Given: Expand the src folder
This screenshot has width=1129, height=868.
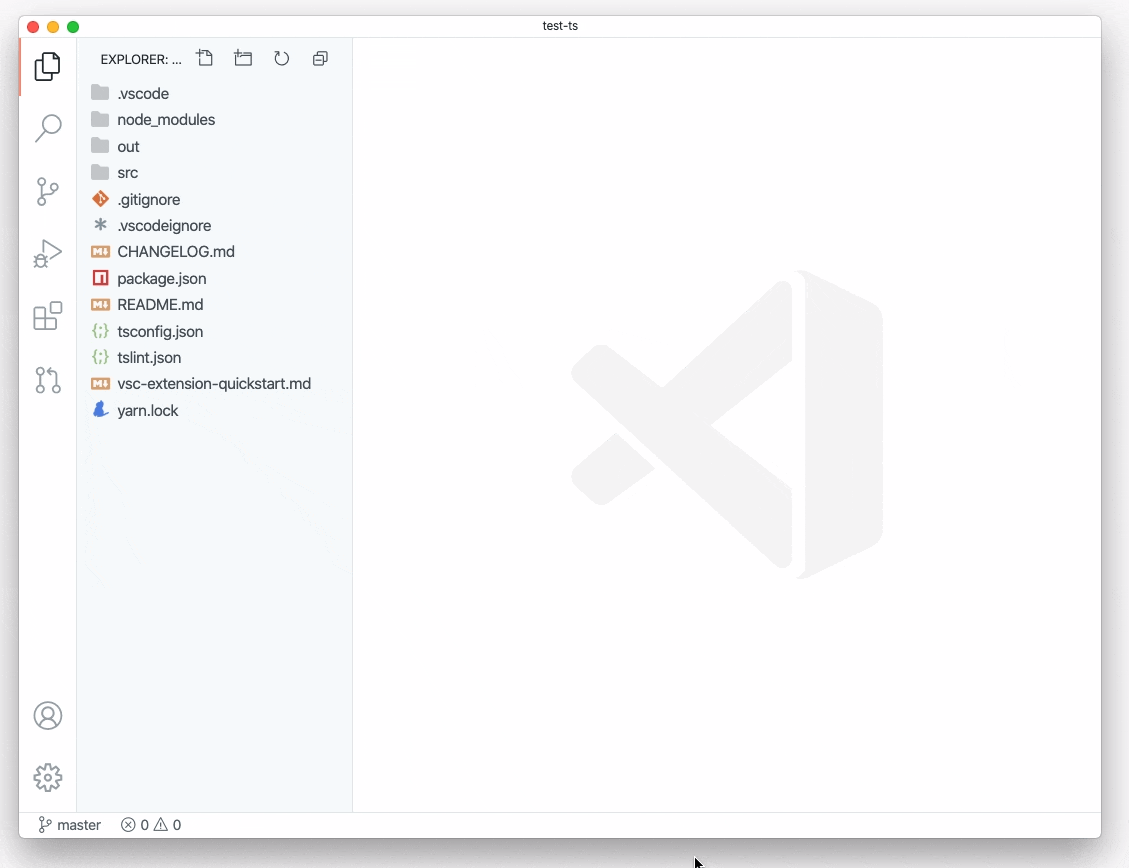Looking at the screenshot, I should click(127, 173).
